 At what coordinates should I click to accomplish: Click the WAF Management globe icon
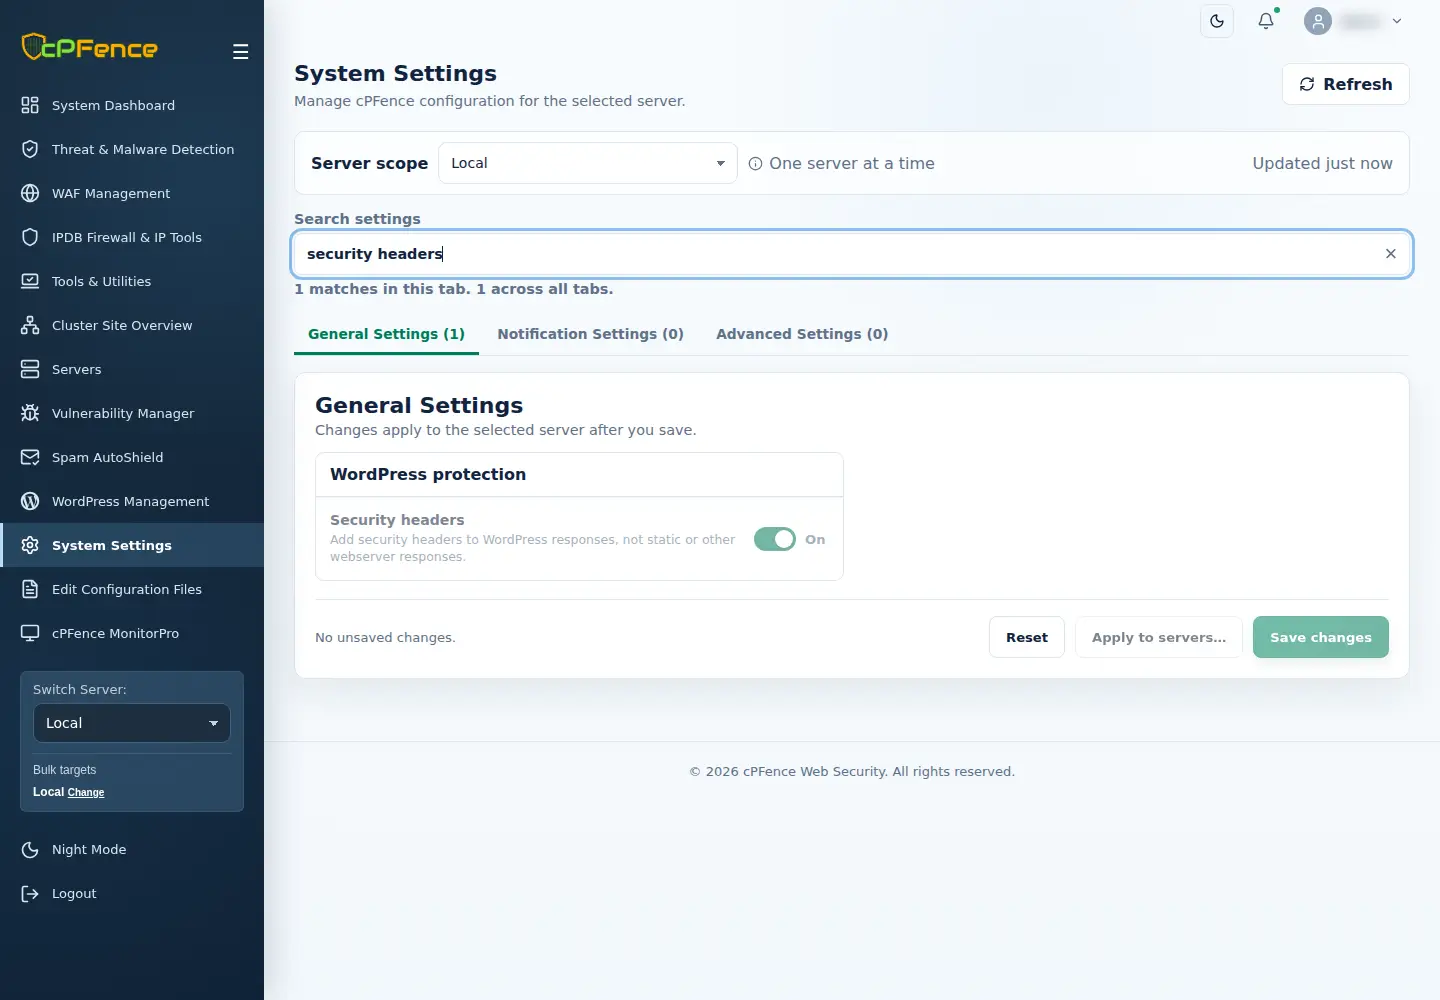click(30, 193)
